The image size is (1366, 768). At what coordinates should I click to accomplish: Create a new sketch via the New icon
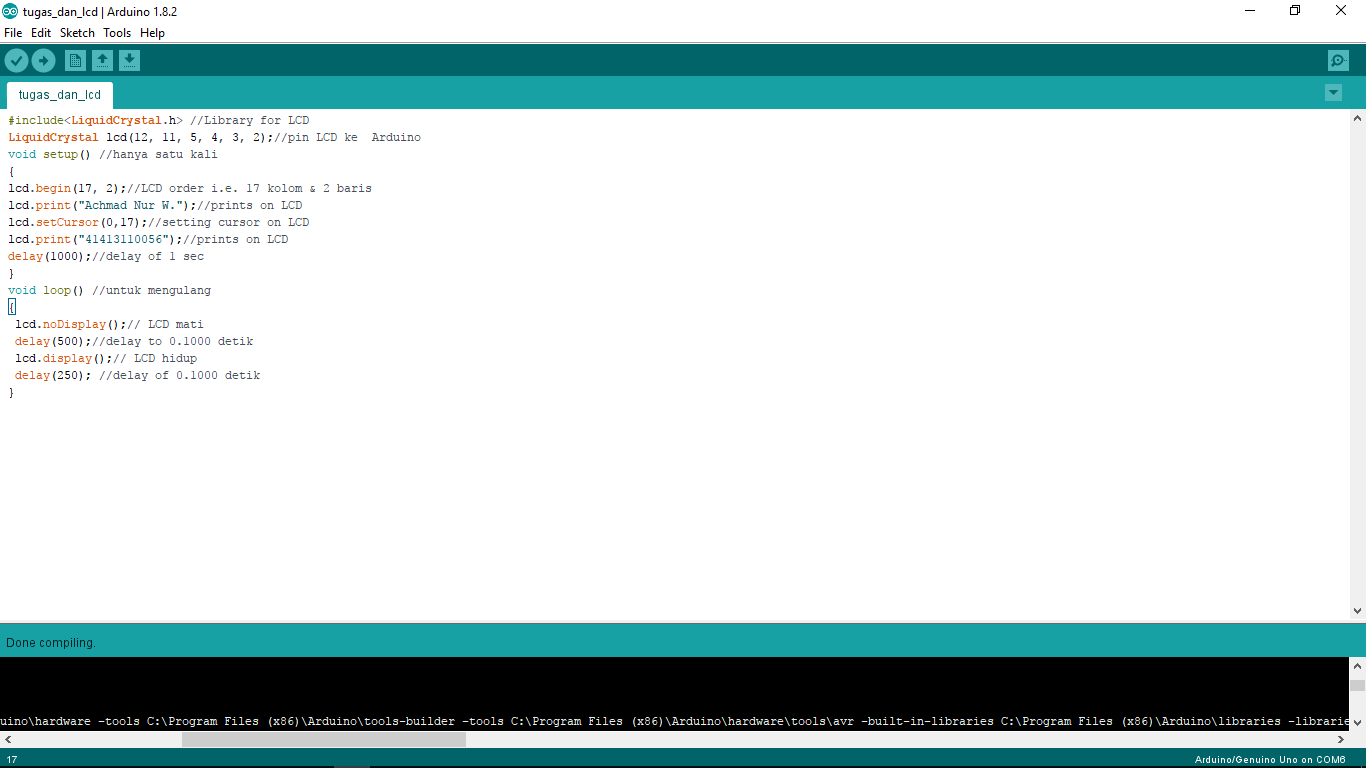(x=75, y=60)
